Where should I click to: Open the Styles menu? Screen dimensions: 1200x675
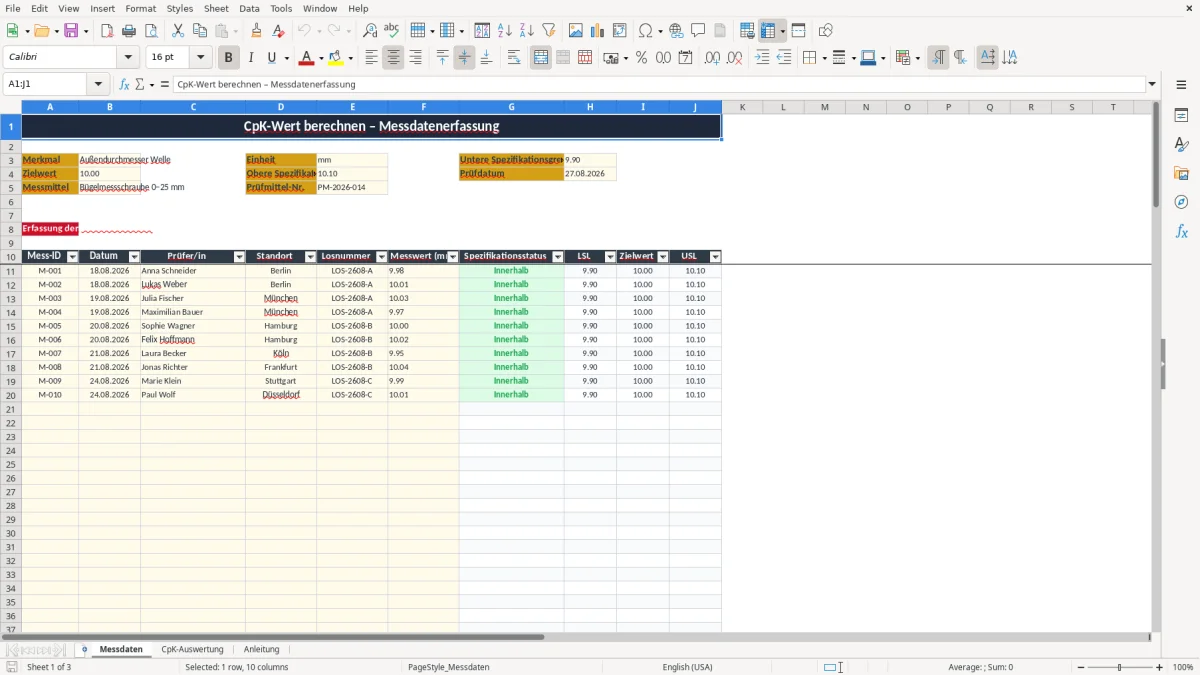(180, 8)
